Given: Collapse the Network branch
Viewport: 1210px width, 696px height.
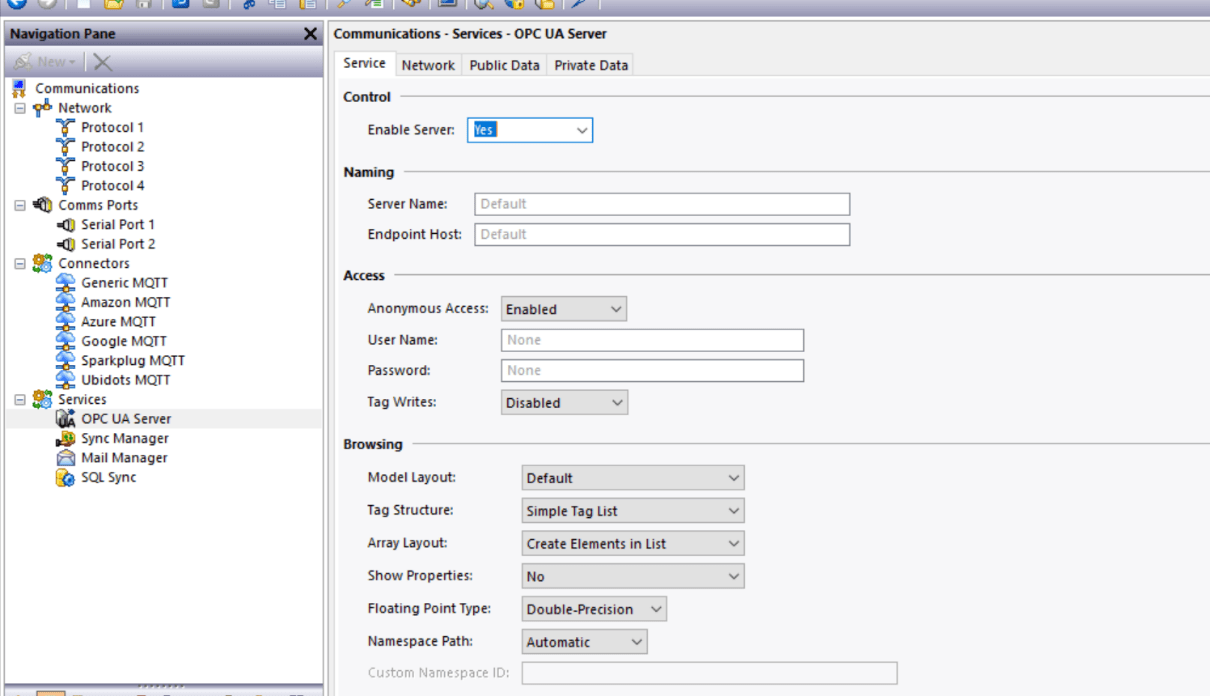Looking at the screenshot, I should point(20,108).
